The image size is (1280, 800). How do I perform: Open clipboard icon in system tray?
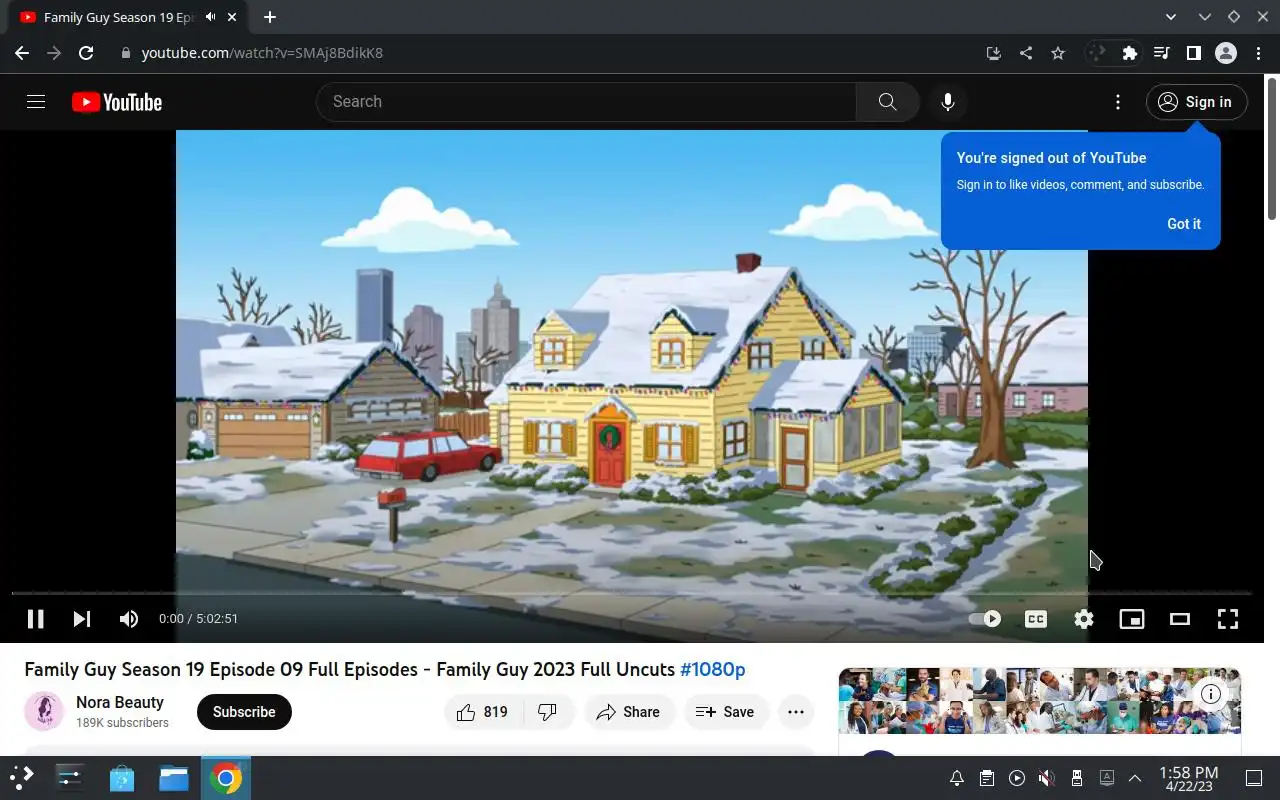click(987, 778)
